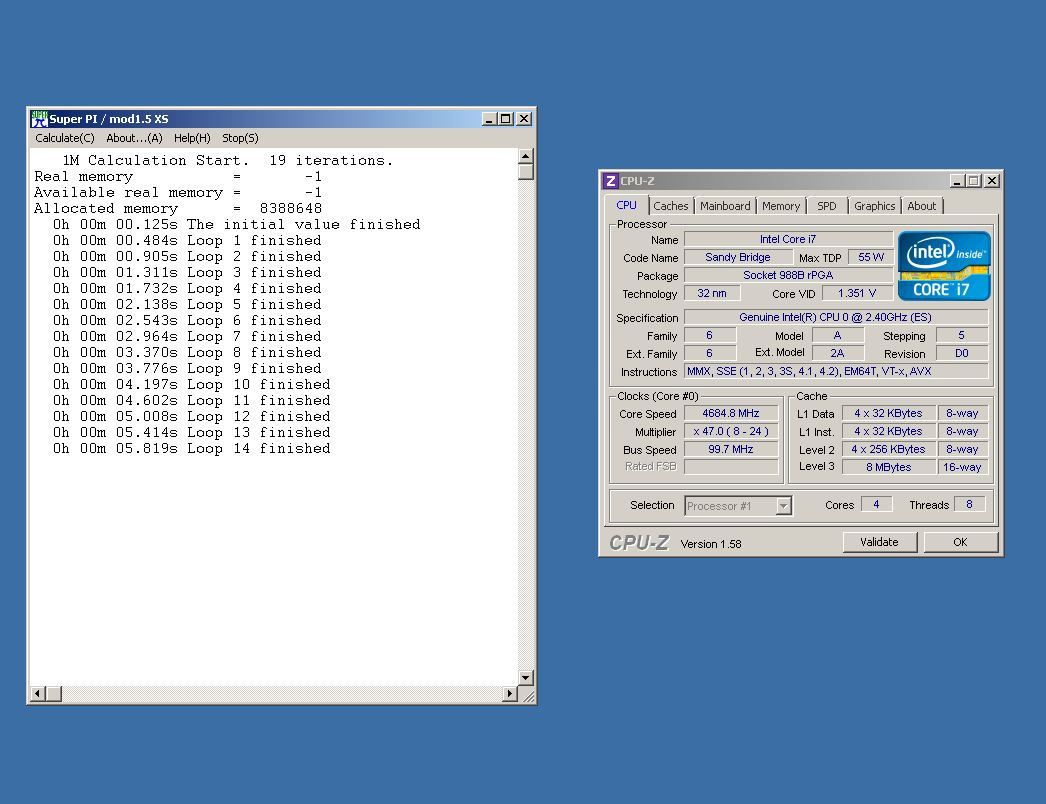This screenshot has height=804, width=1046.
Task: Click the Core Speed value 4684.8 MHz
Action: [x=730, y=413]
